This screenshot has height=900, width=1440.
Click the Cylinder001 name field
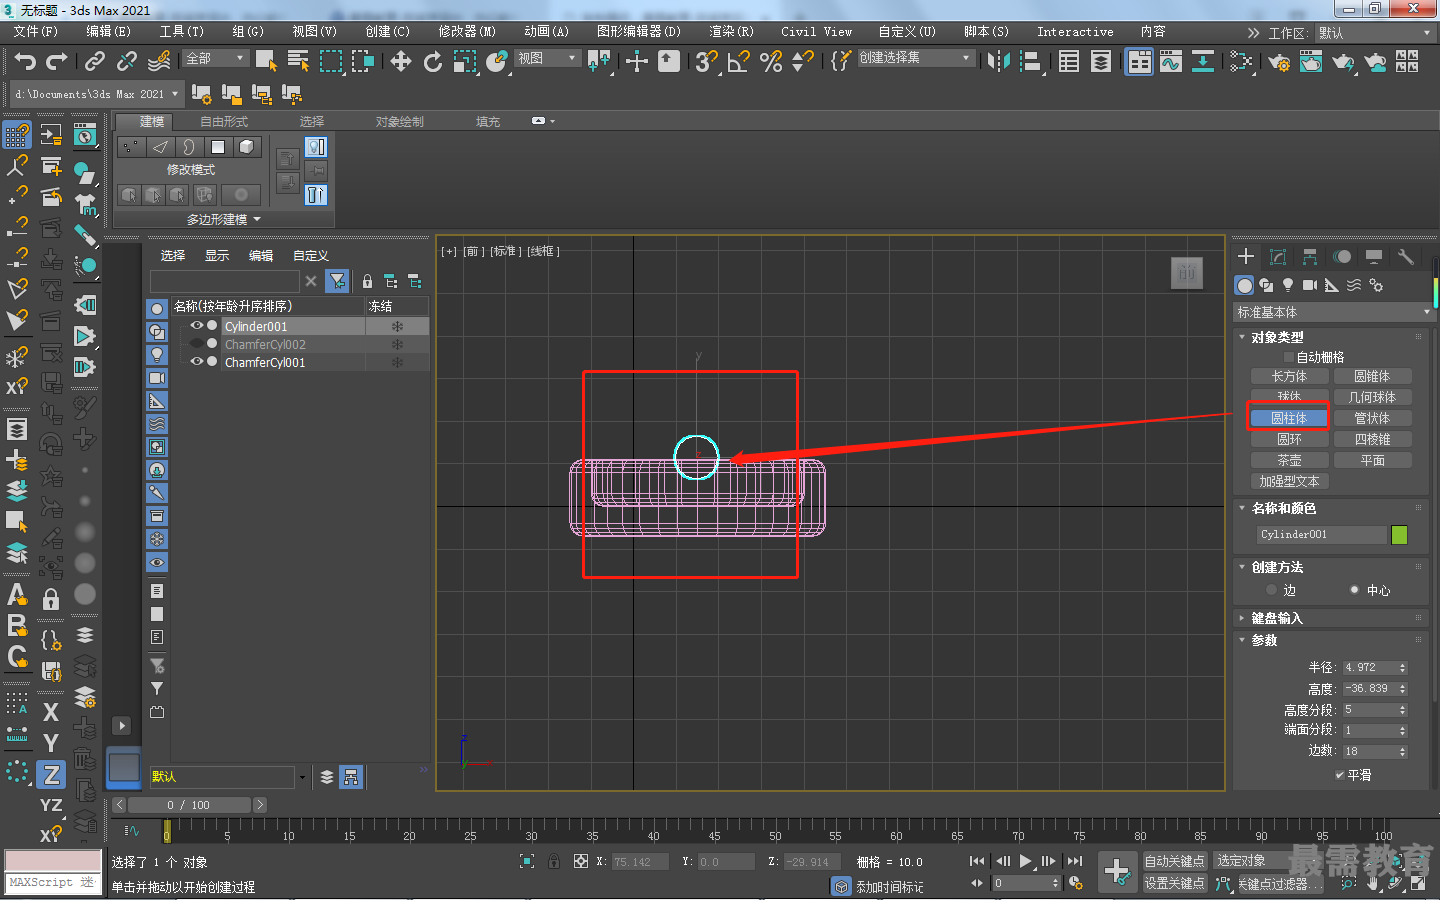click(1321, 535)
